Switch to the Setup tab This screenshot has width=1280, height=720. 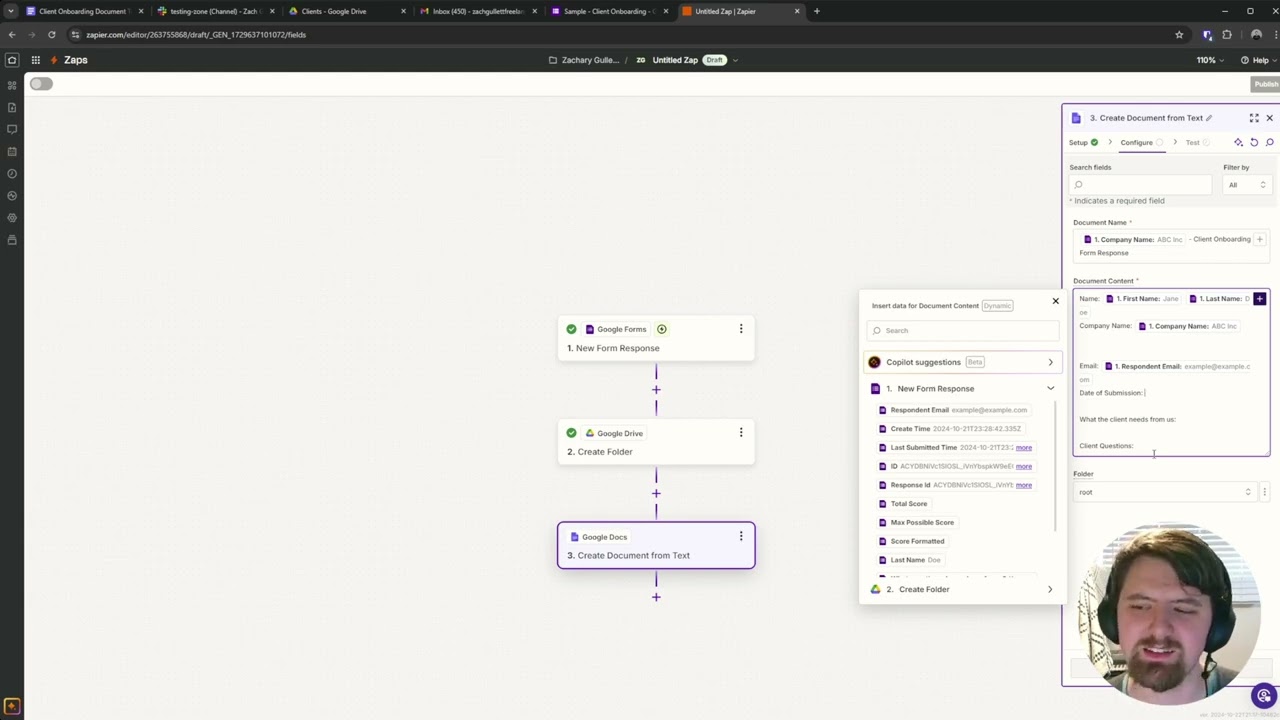[x=1083, y=143]
